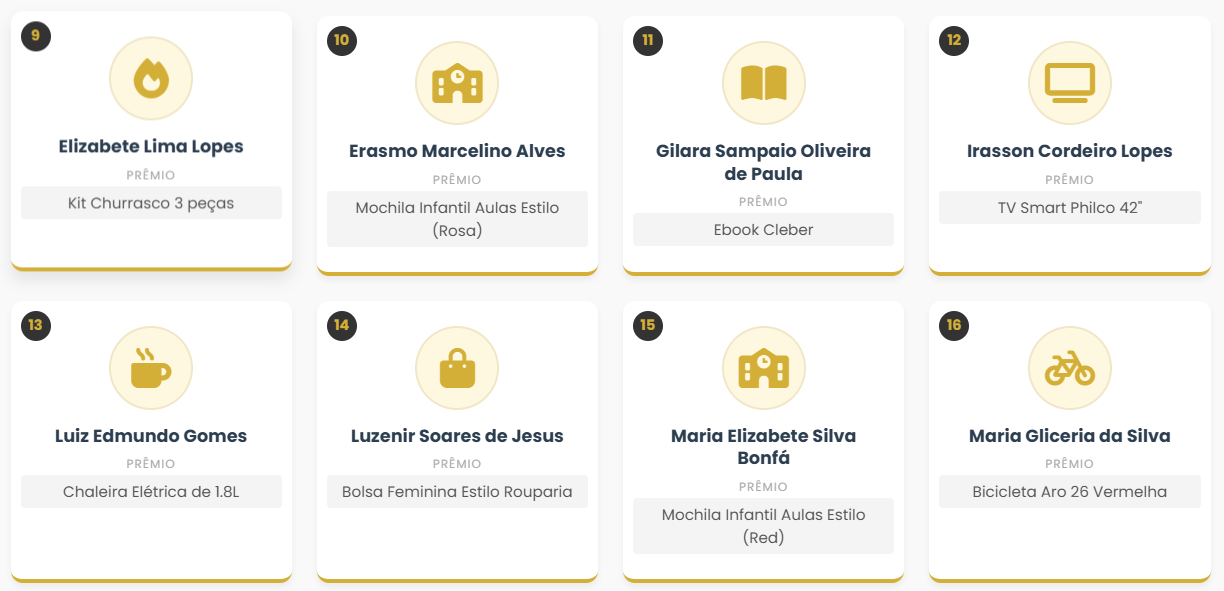
Task: Click the name Gilara Sampaio Oliveira de Paula
Action: [764, 162]
